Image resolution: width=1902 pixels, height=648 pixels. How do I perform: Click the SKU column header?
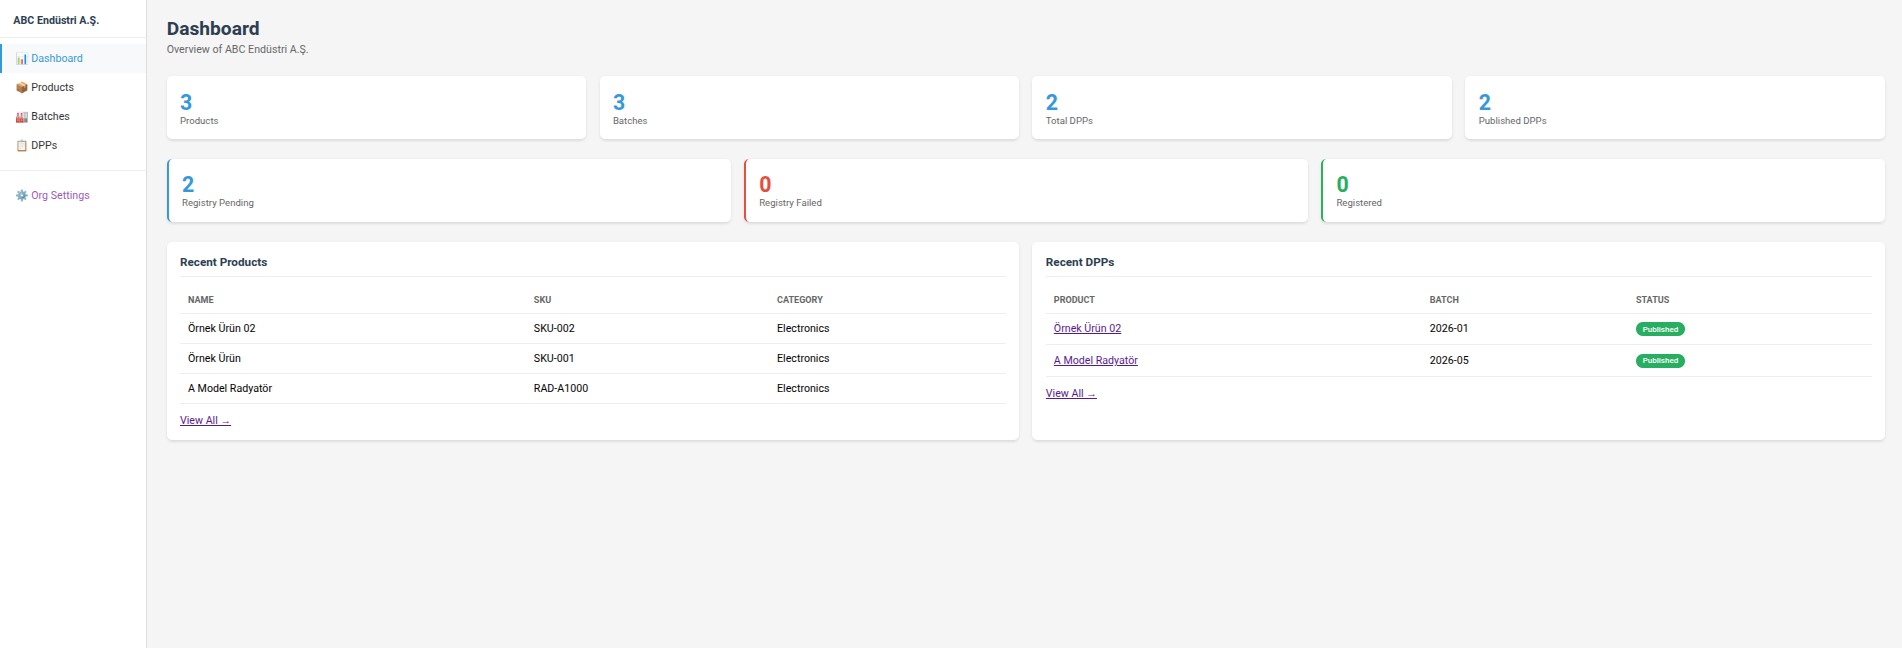542,300
